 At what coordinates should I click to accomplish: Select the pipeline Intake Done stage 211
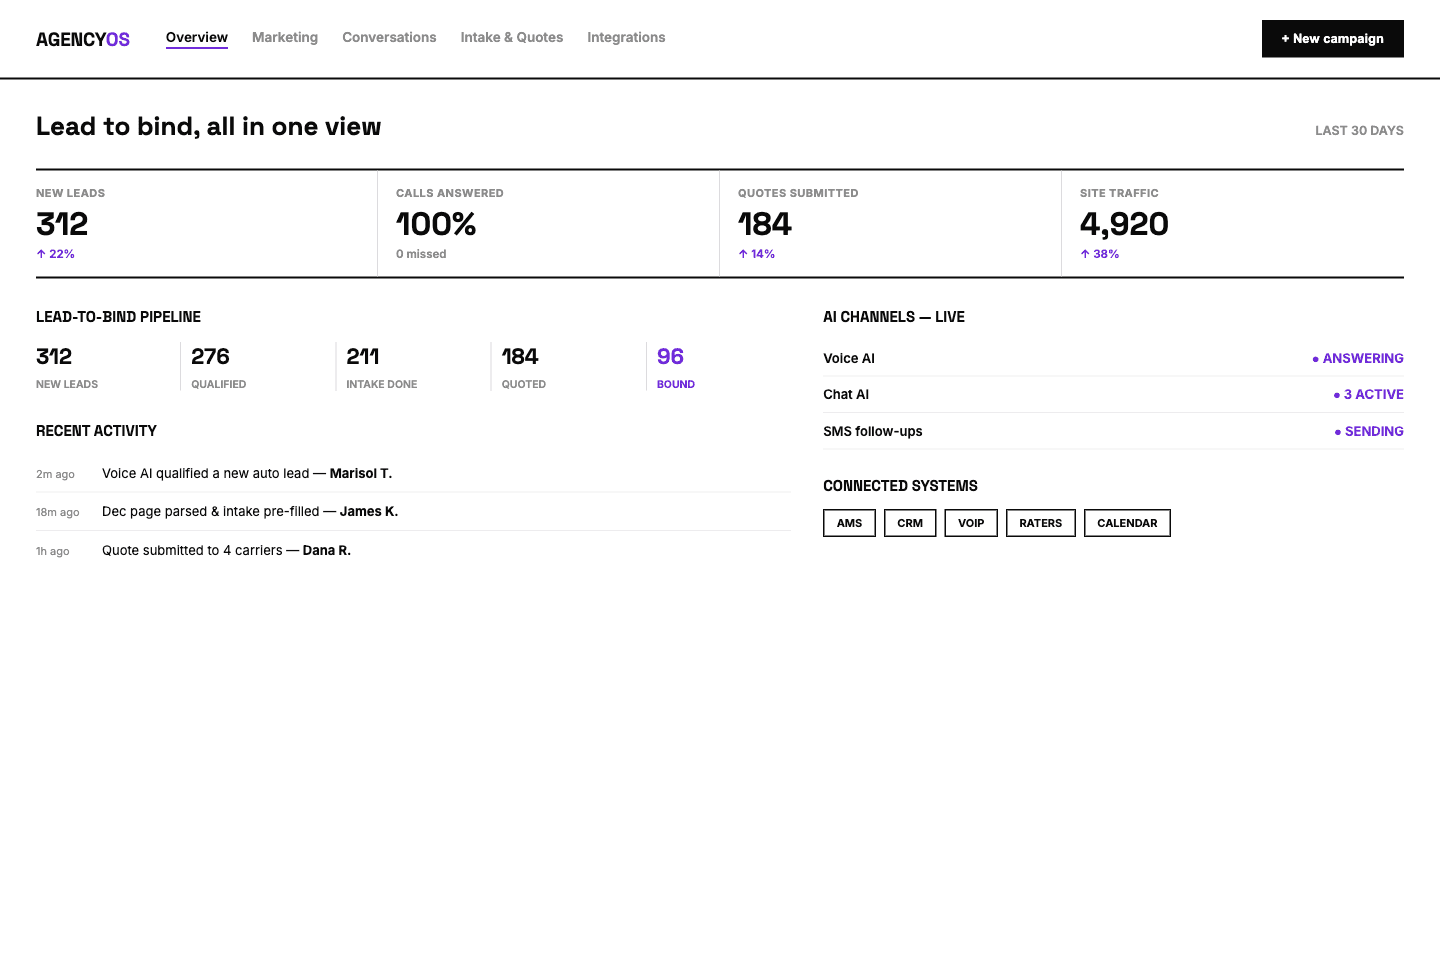(x=413, y=367)
